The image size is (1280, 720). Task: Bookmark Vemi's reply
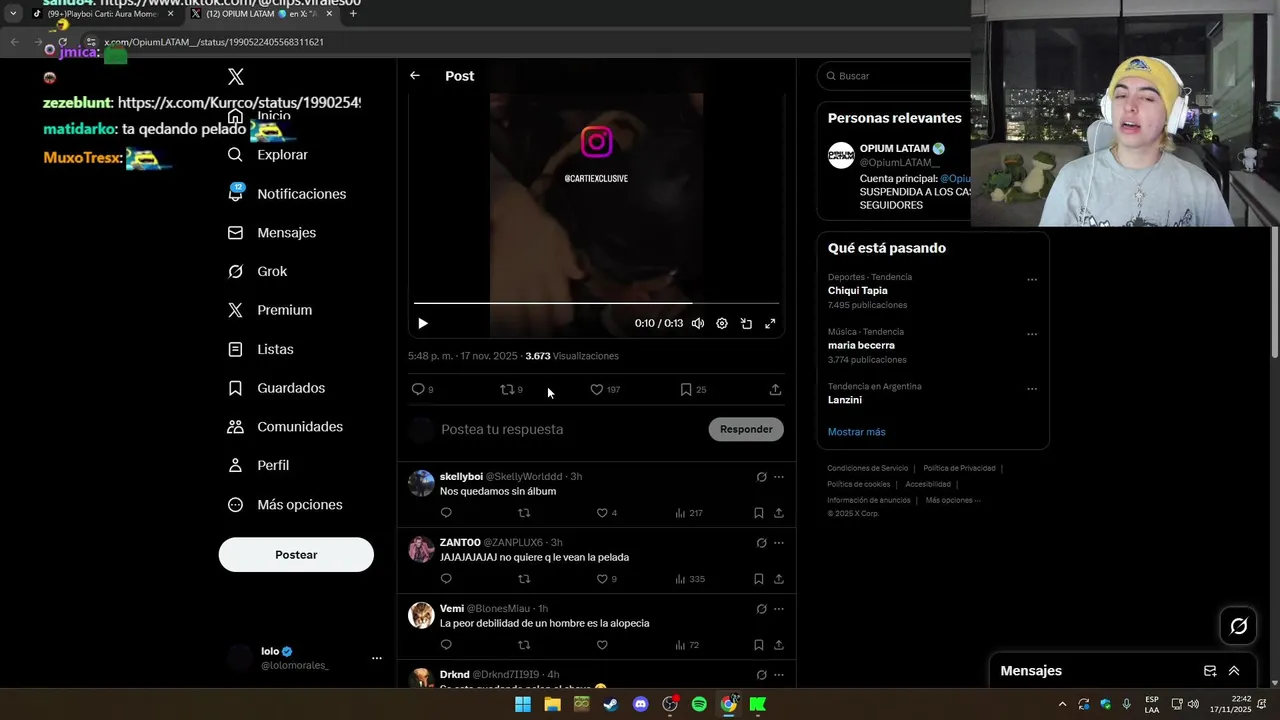[x=758, y=645]
